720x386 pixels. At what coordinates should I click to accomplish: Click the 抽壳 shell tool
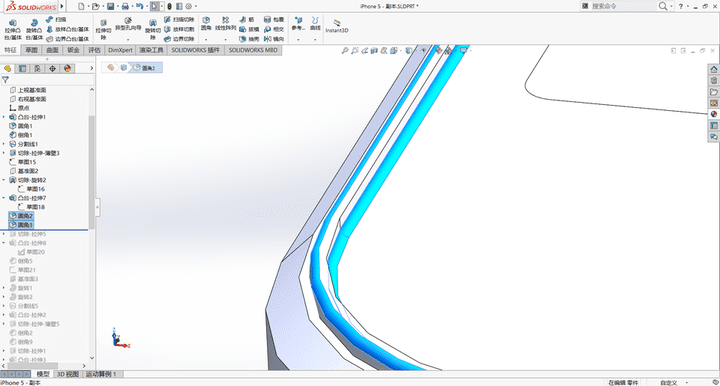tap(249, 39)
